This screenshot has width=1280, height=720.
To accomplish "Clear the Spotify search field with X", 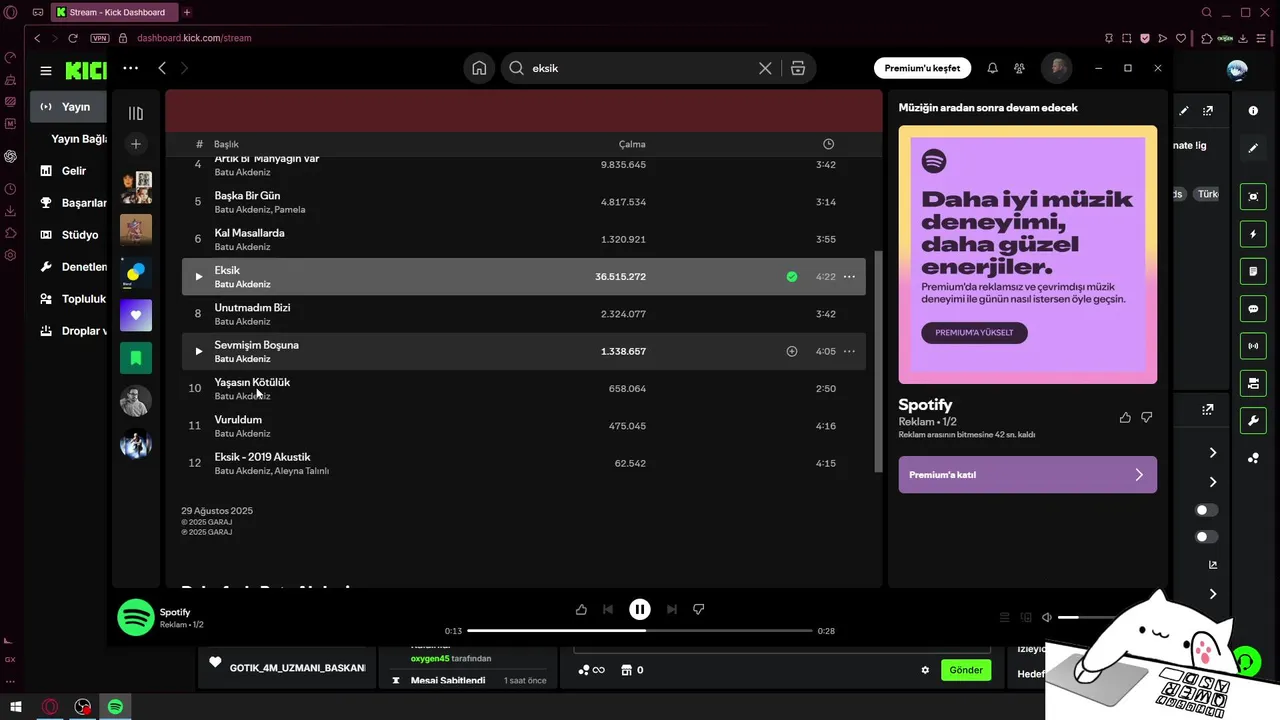I will coord(765,68).
